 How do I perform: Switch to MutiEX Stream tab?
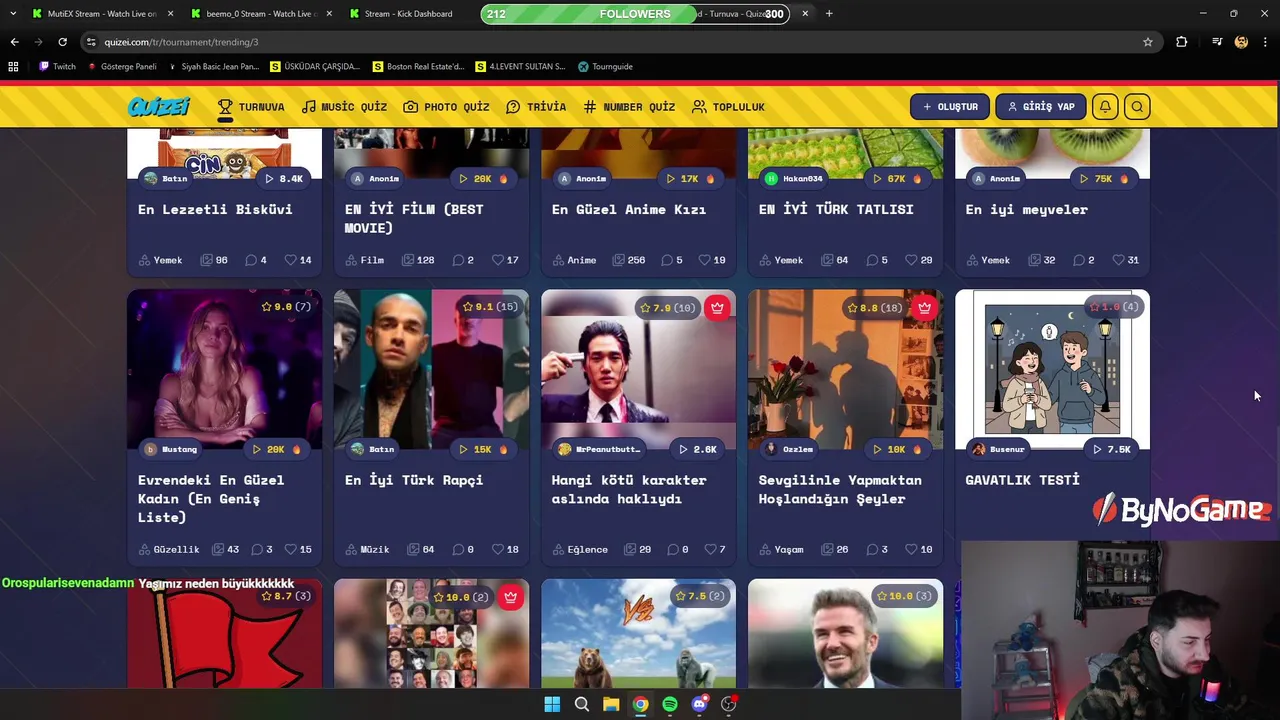(102, 14)
